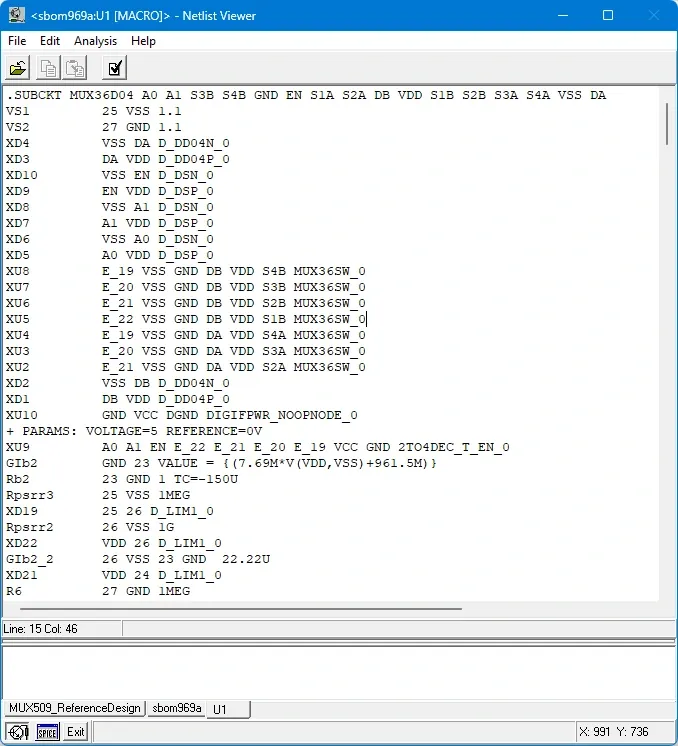Maximize the Netlist Viewer window
The image size is (678, 746).
(608, 15)
